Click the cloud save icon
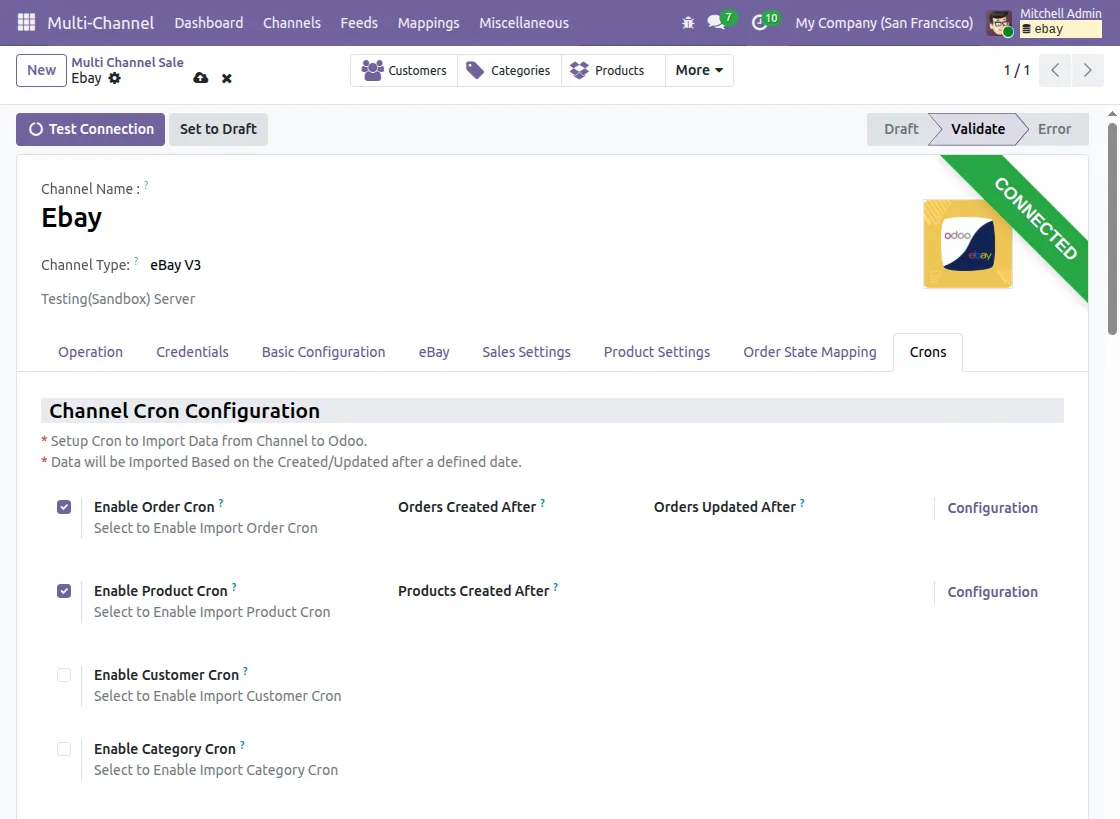 (201, 78)
